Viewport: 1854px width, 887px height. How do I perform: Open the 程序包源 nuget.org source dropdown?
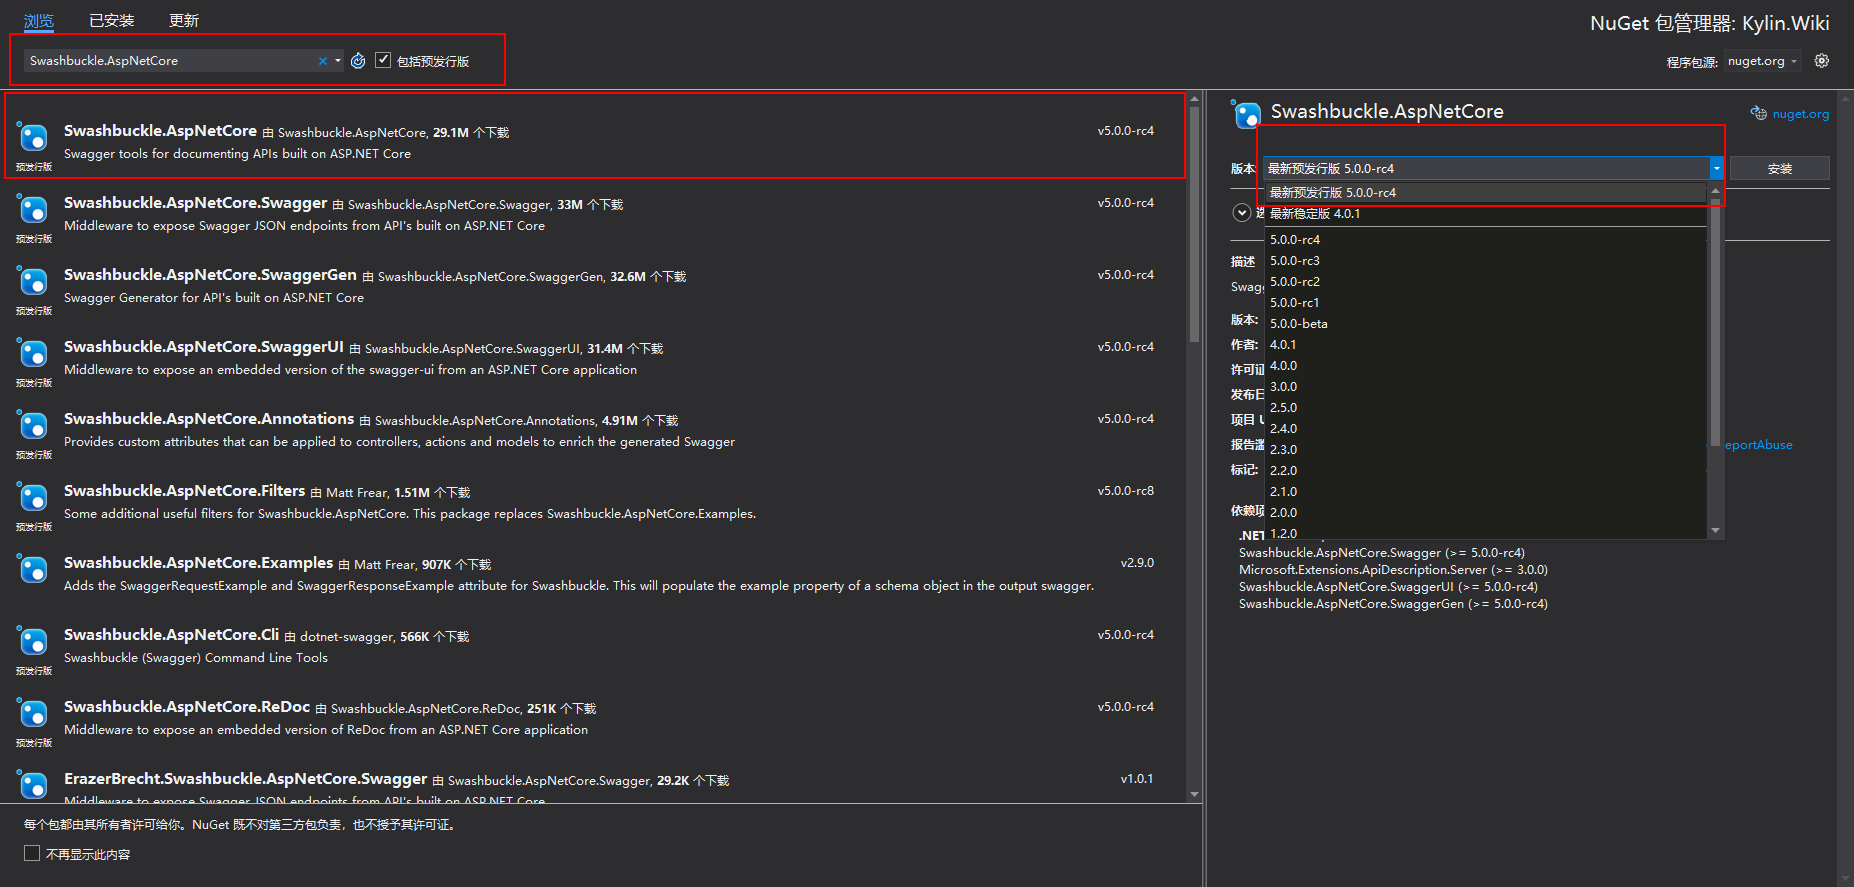1763,61
